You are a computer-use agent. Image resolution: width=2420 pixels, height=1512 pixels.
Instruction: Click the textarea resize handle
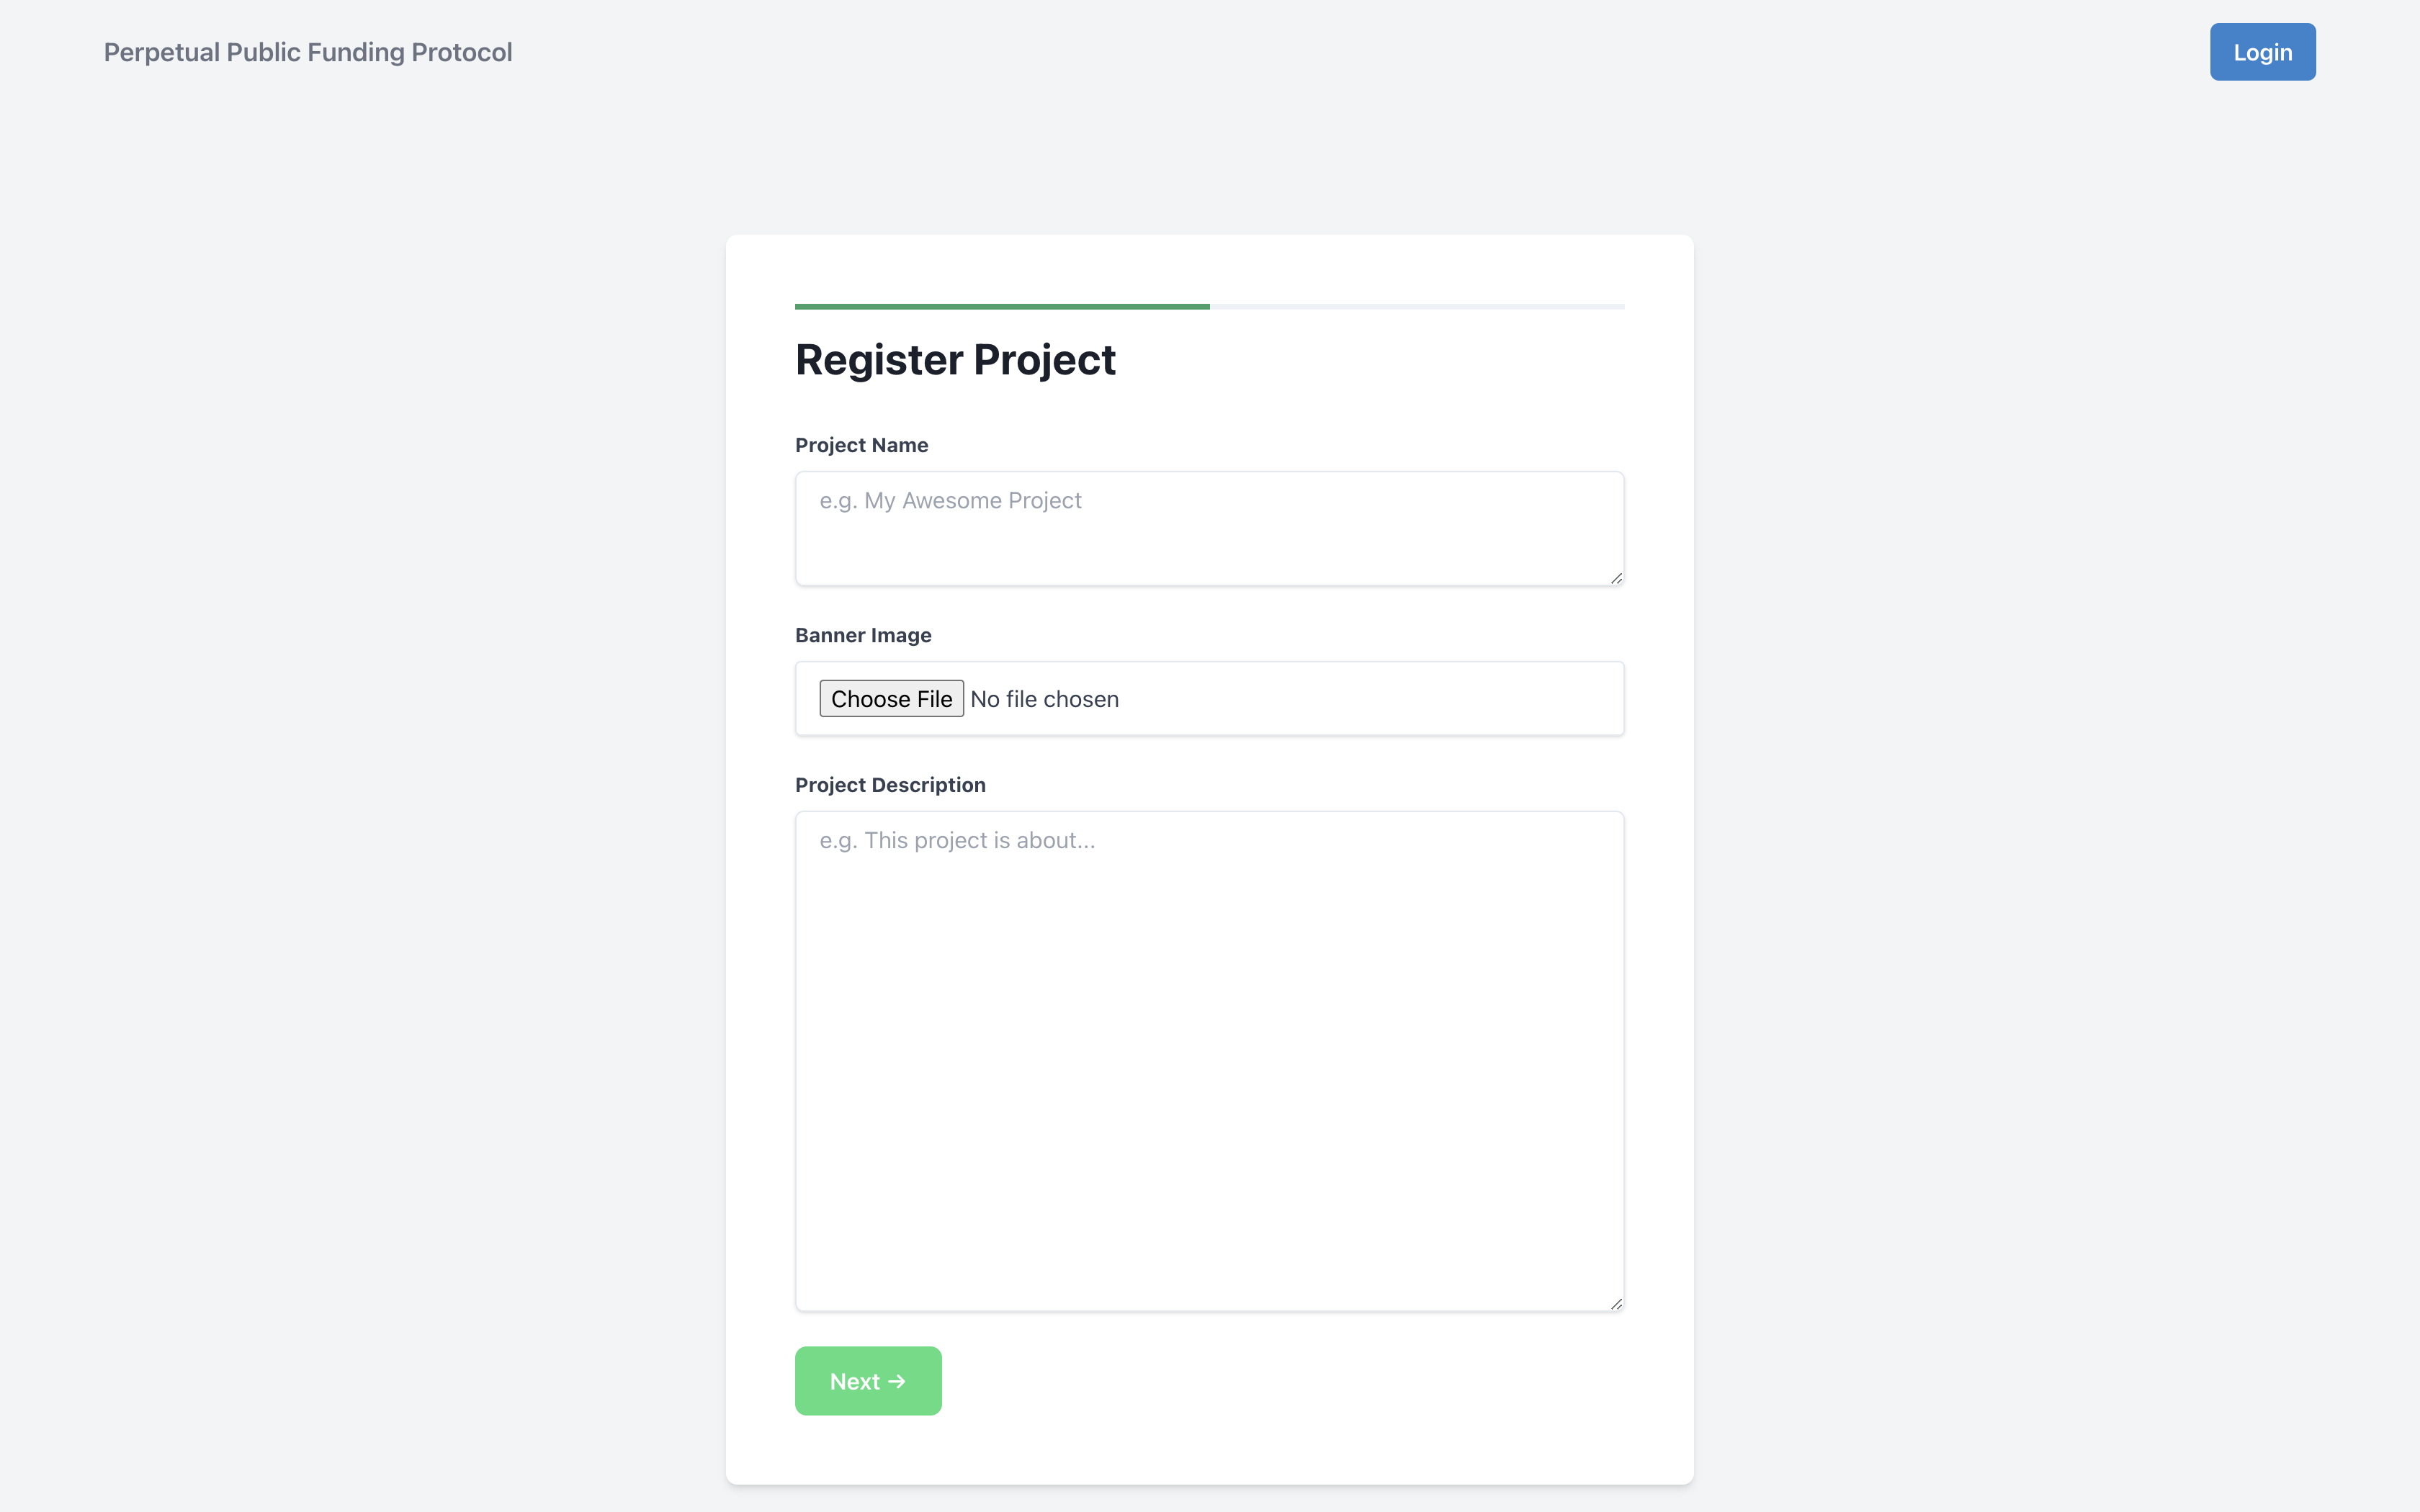[1617, 1305]
